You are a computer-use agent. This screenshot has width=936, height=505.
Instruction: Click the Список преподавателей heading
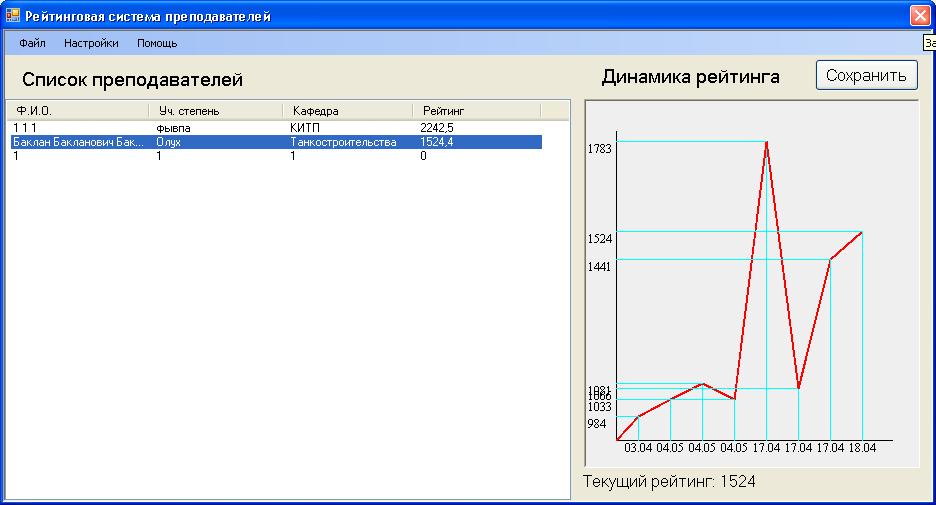[133, 79]
